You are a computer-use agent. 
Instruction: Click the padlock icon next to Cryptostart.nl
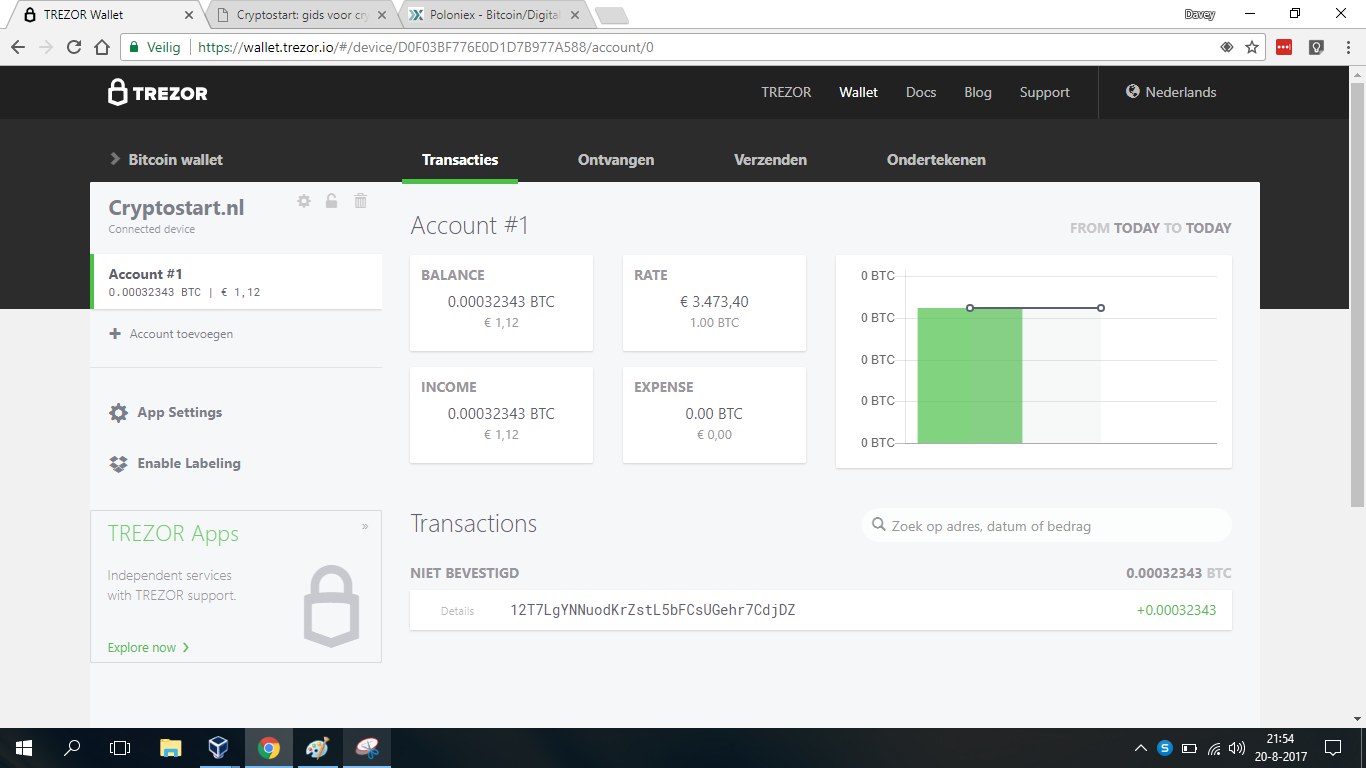(x=332, y=201)
